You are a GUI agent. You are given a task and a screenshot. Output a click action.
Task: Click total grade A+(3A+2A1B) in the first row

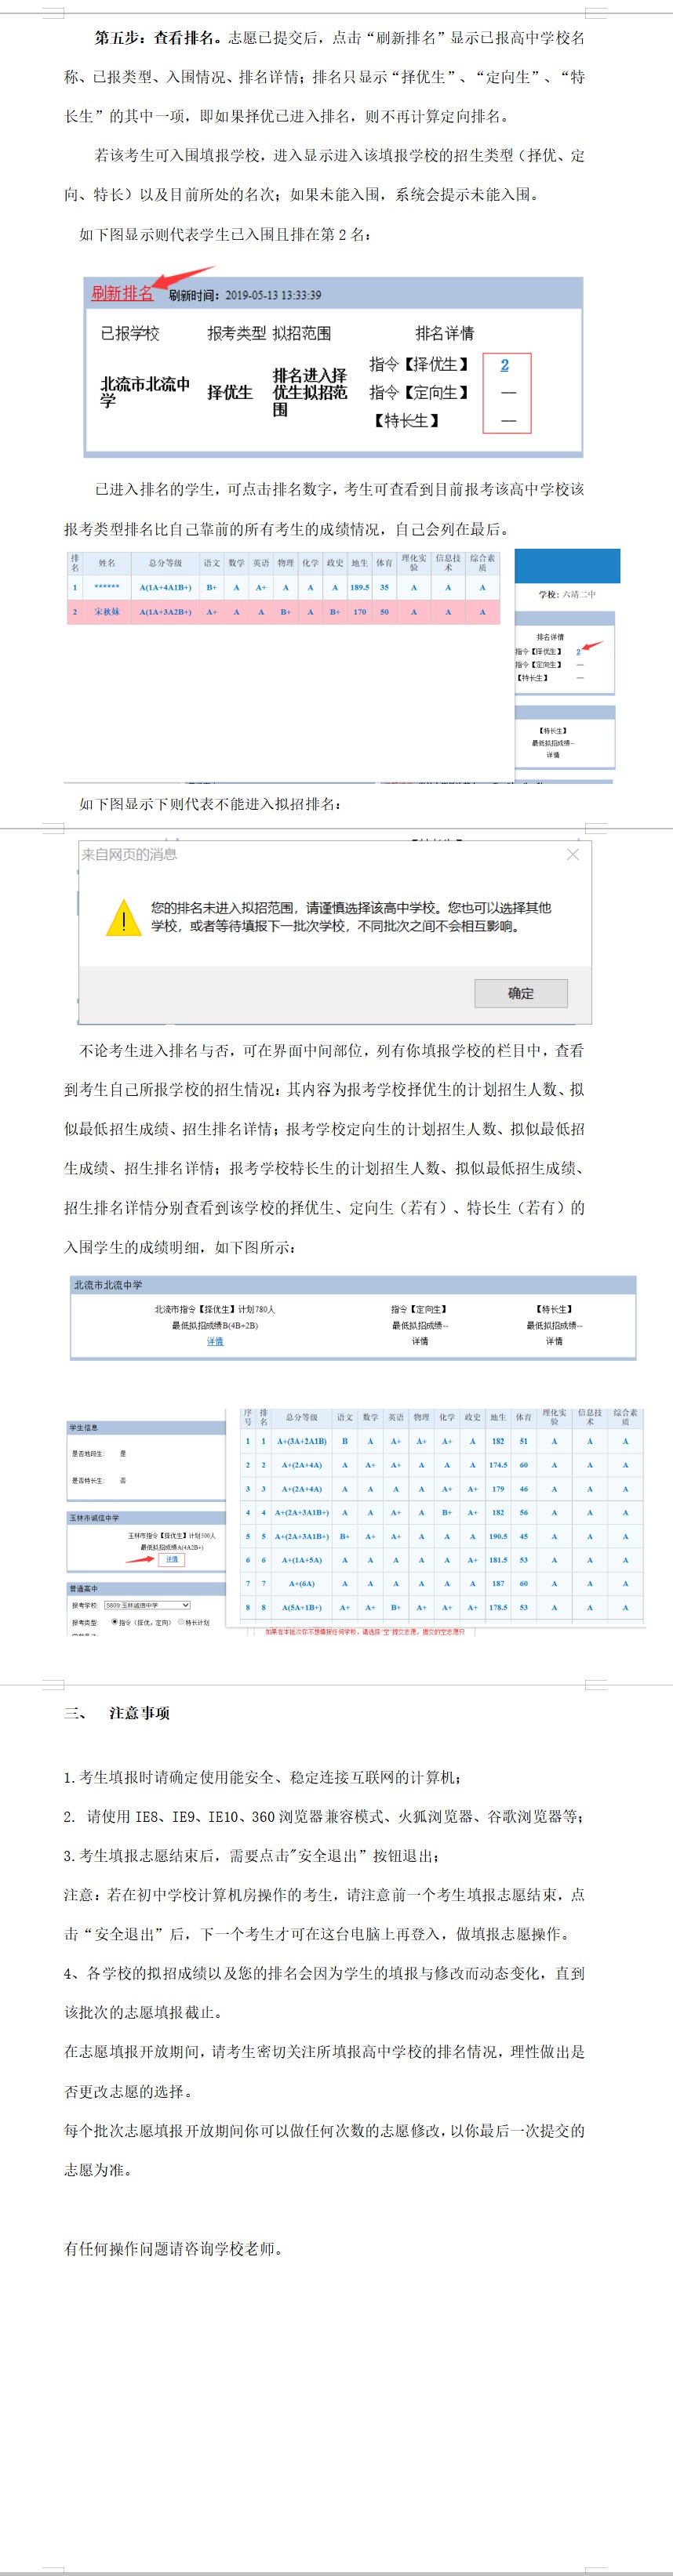point(302,1441)
